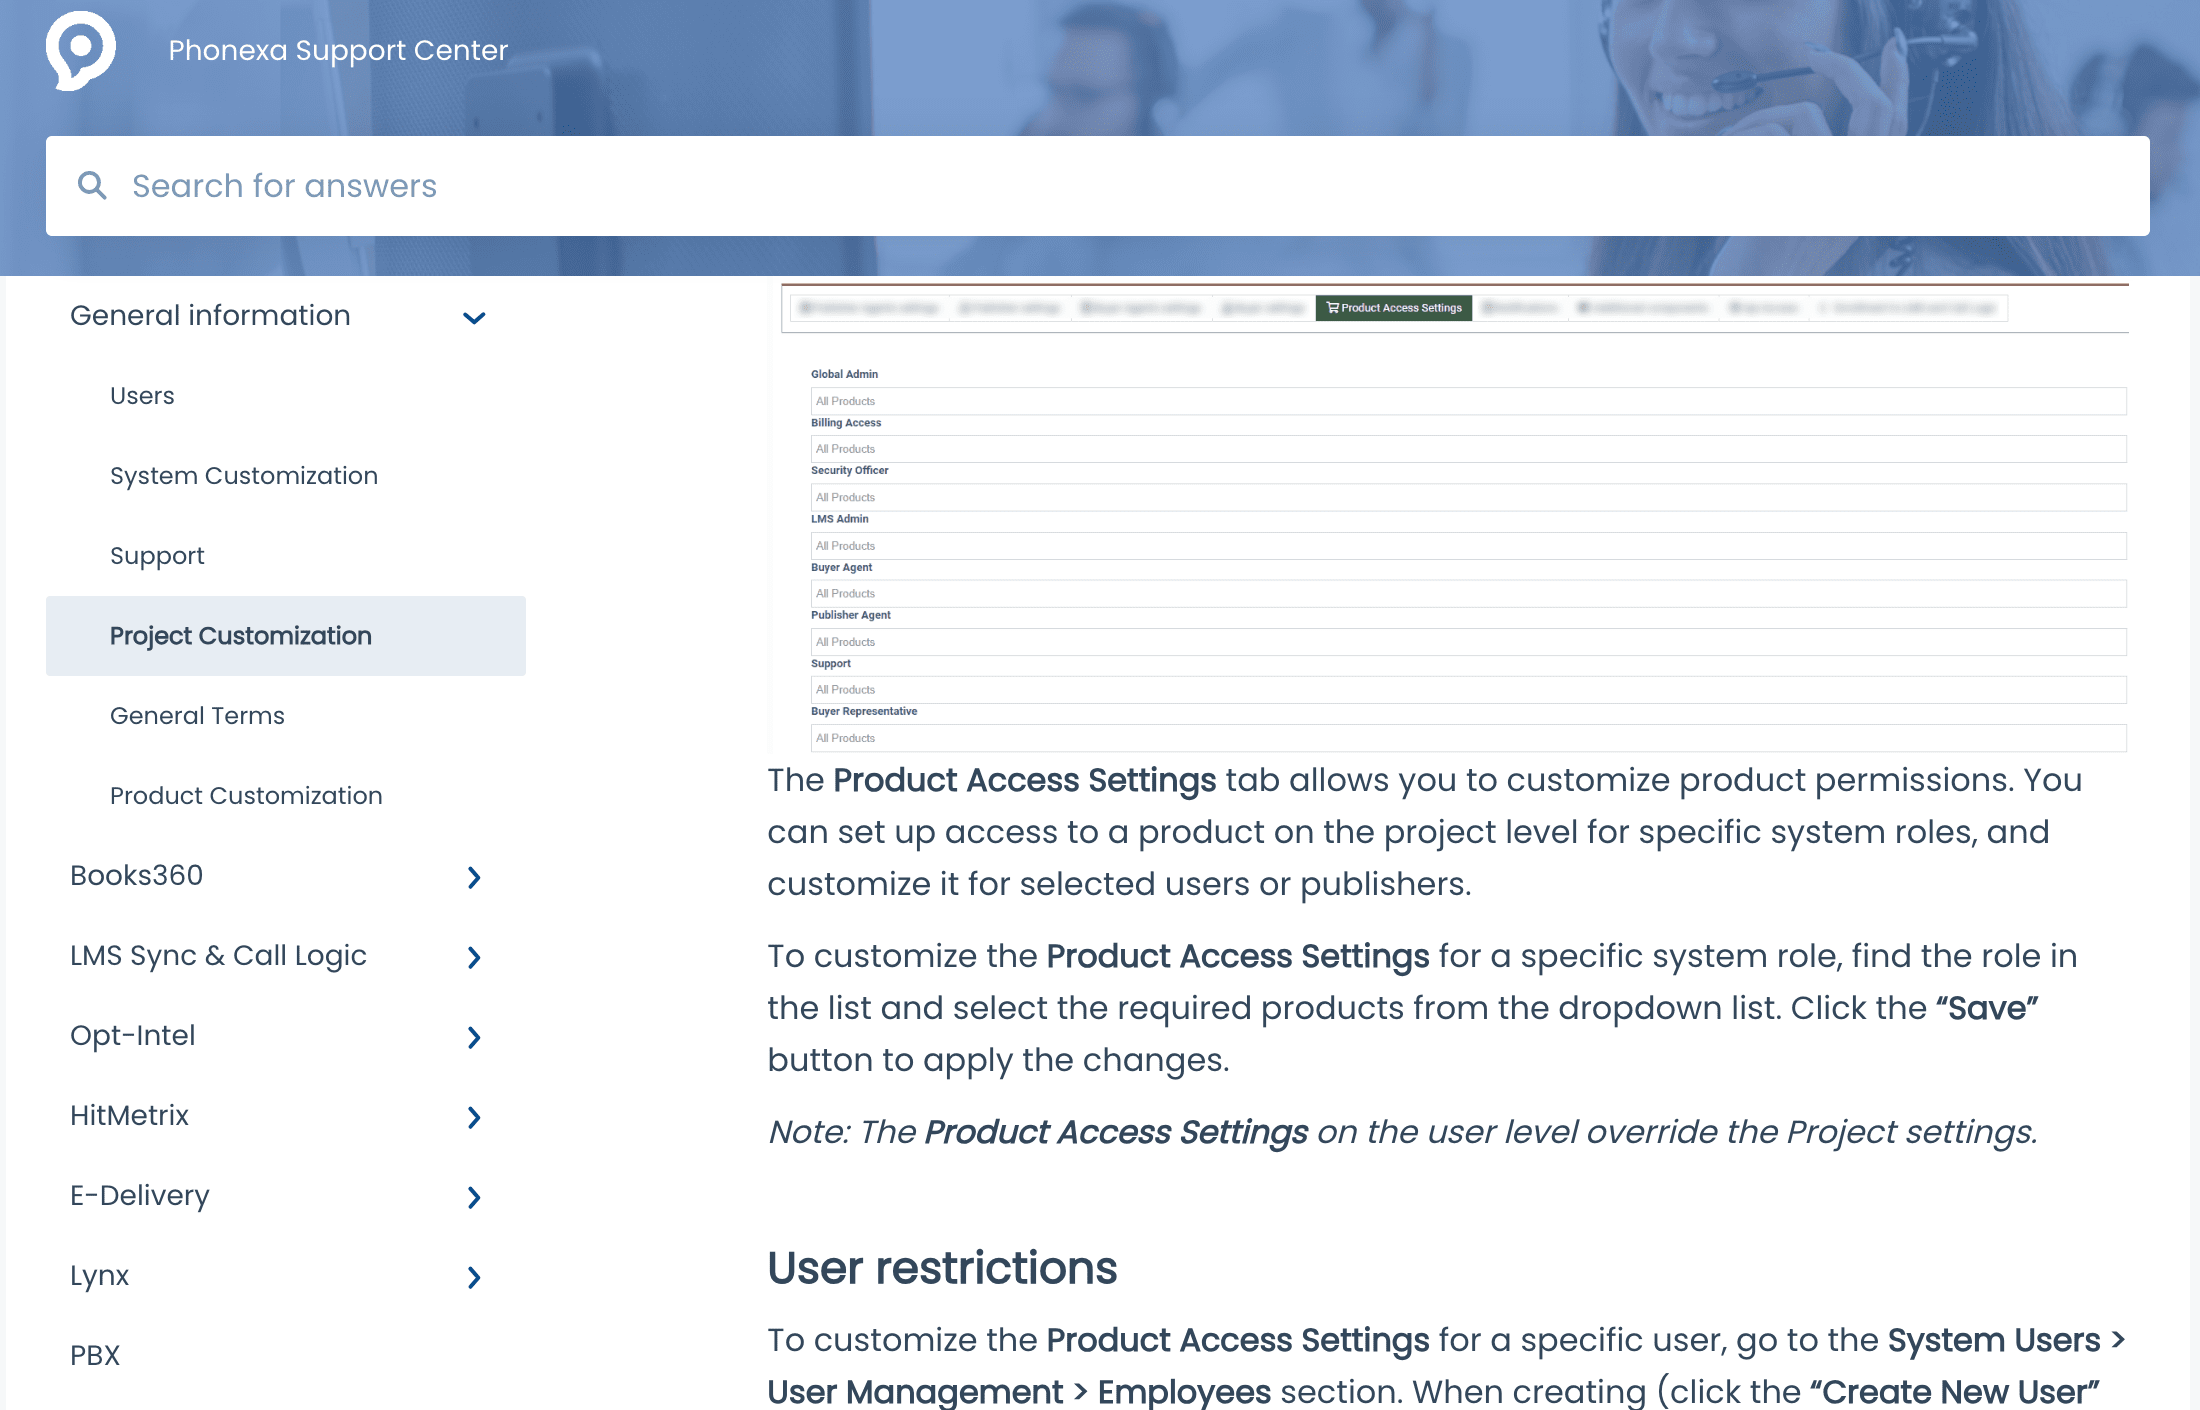The height and width of the screenshot is (1410, 2200).
Task: Expand the HitMetrix section chevron
Action: tap(474, 1118)
